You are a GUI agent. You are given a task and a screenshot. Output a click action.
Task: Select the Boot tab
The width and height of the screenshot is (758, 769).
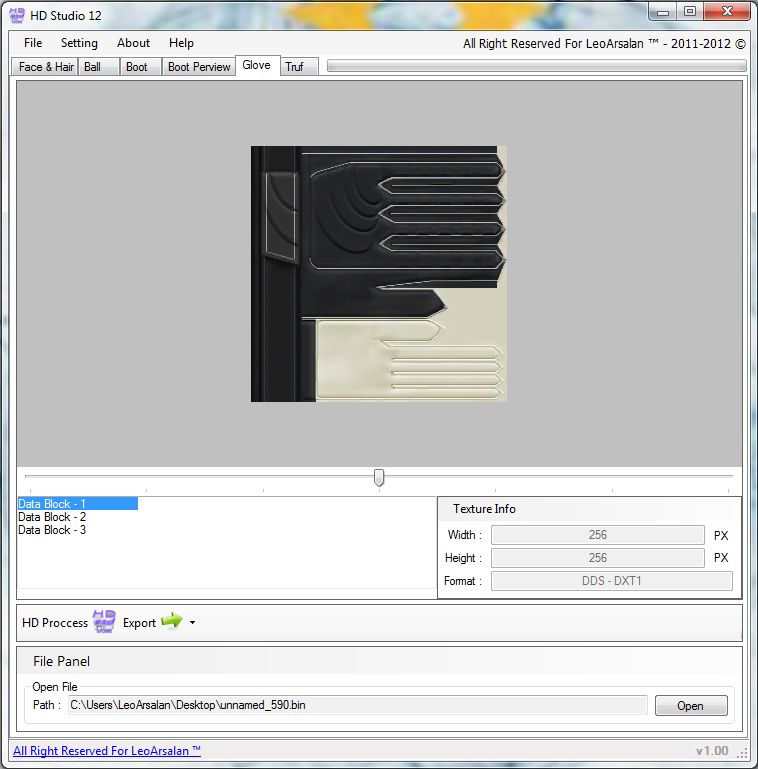click(x=137, y=67)
